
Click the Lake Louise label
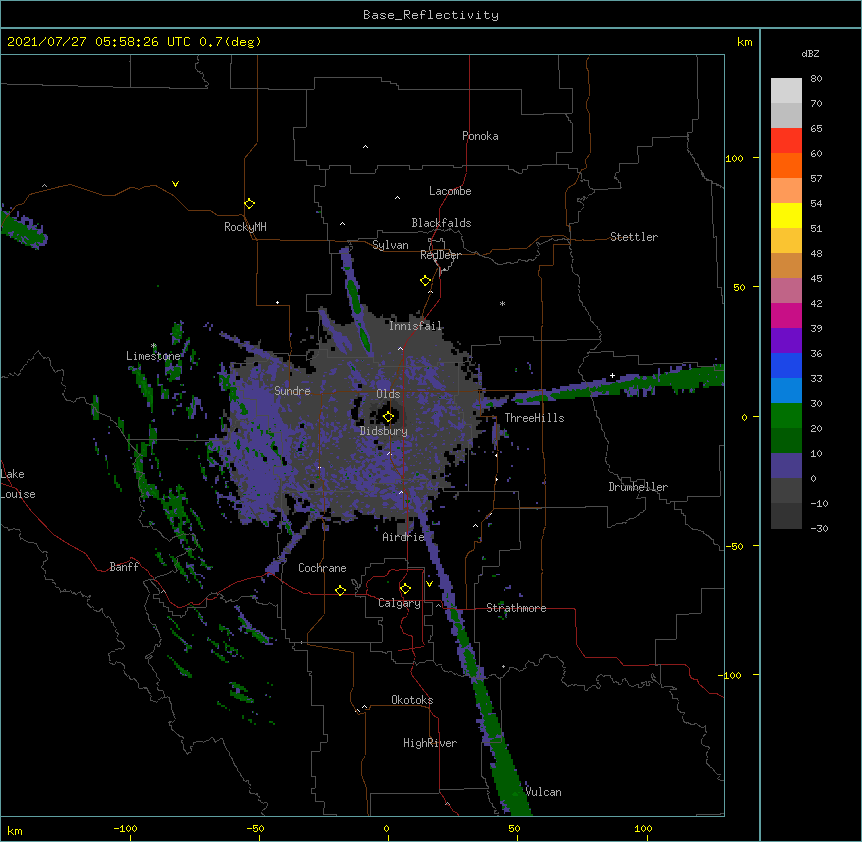click(18, 484)
